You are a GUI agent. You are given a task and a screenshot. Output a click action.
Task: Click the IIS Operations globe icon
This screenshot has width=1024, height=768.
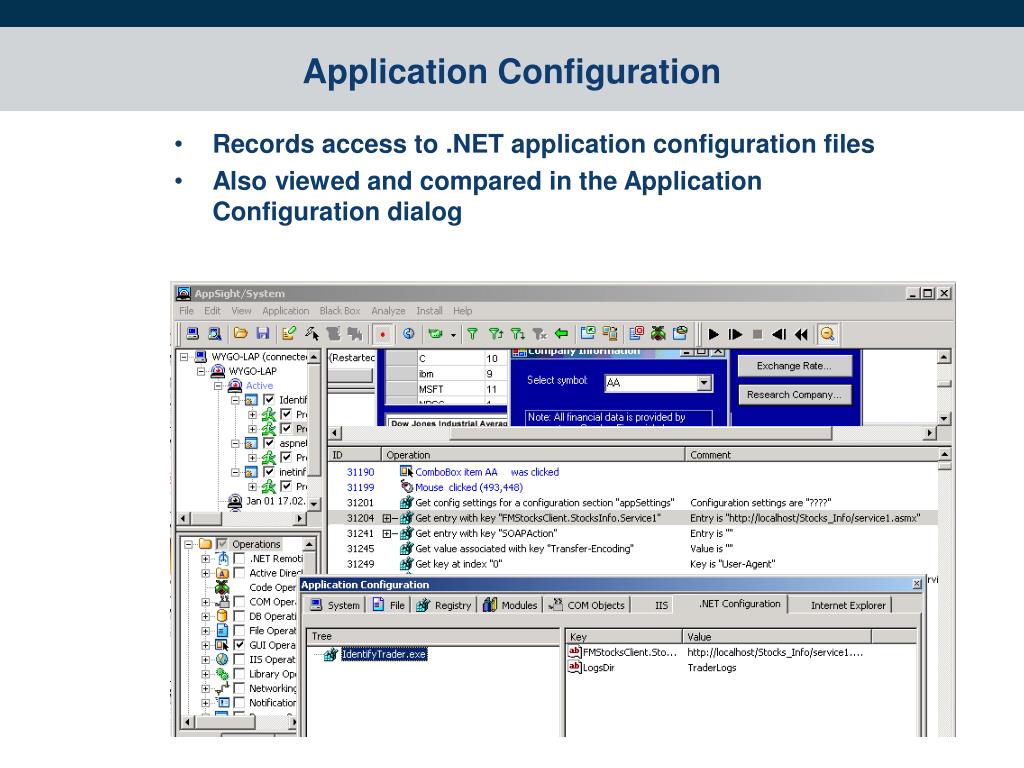point(222,660)
